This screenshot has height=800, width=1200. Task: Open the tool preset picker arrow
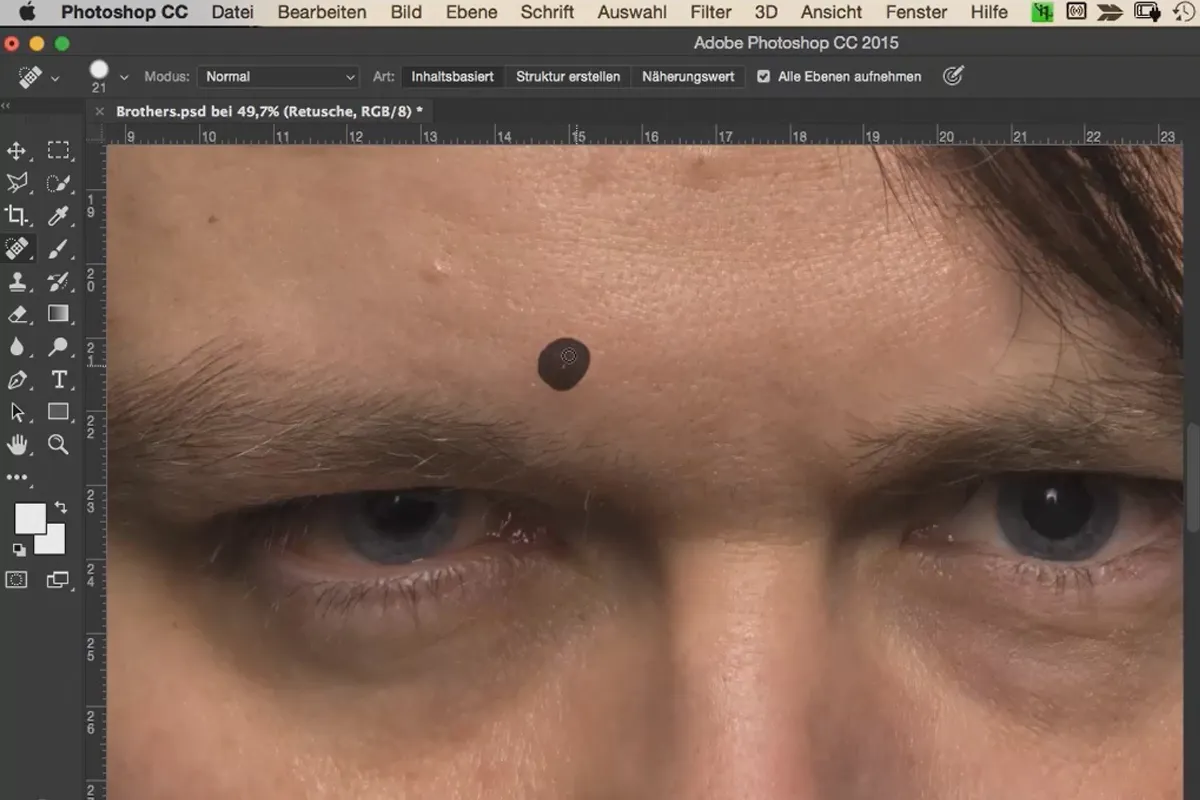point(55,77)
